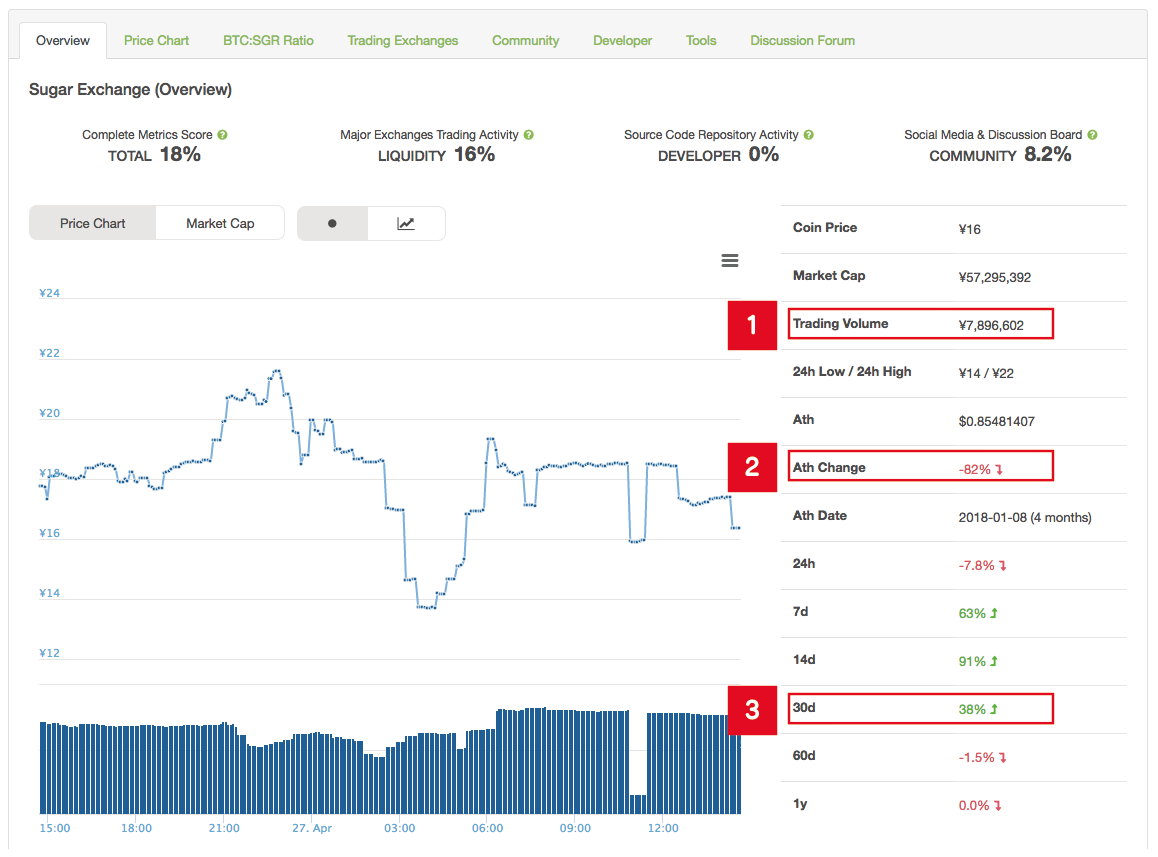Open the Community tab

(525, 40)
